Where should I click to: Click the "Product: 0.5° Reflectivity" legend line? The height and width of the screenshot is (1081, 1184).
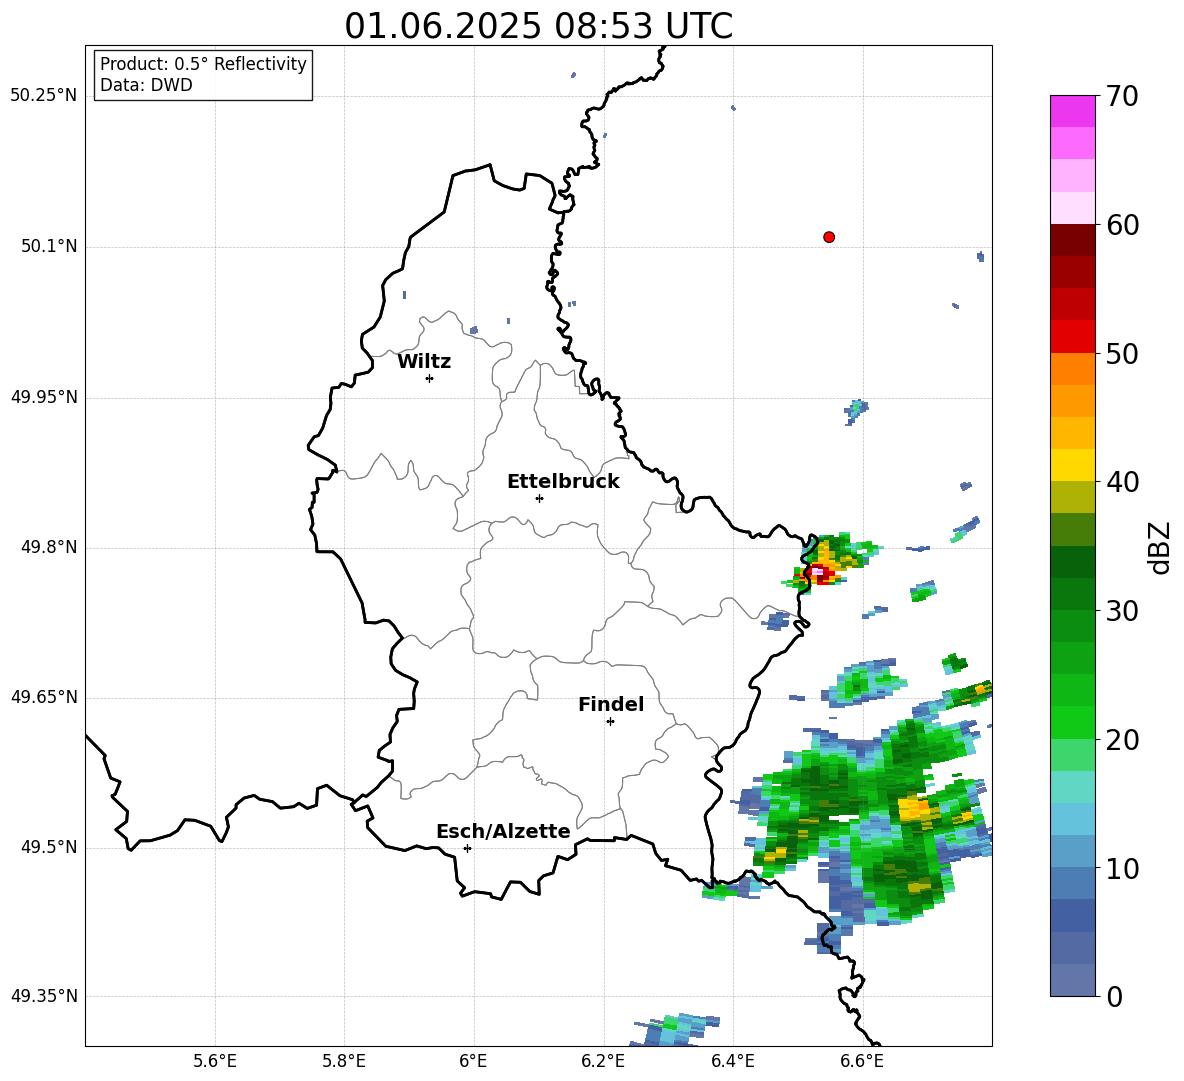point(203,63)
